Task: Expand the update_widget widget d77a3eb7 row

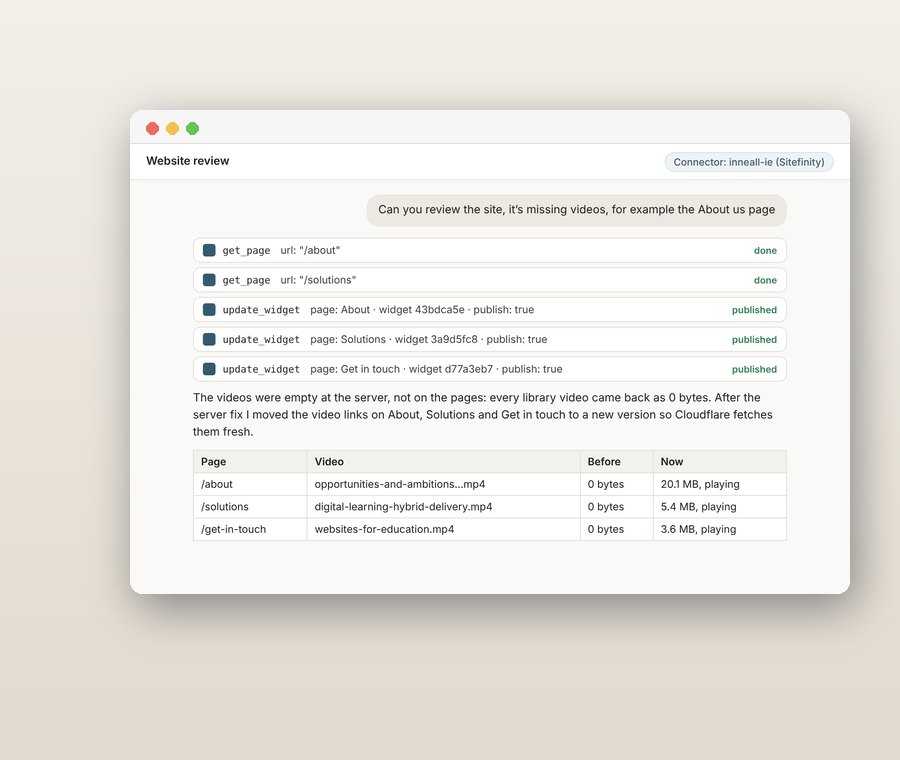Action: (x=490, y=369)
